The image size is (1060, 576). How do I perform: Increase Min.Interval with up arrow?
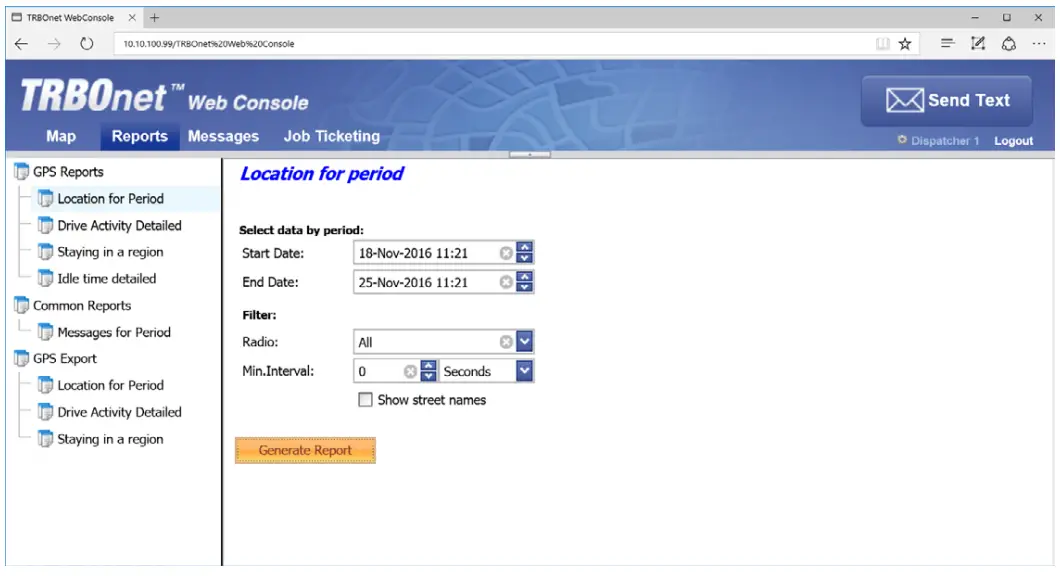tap(429, 366)
